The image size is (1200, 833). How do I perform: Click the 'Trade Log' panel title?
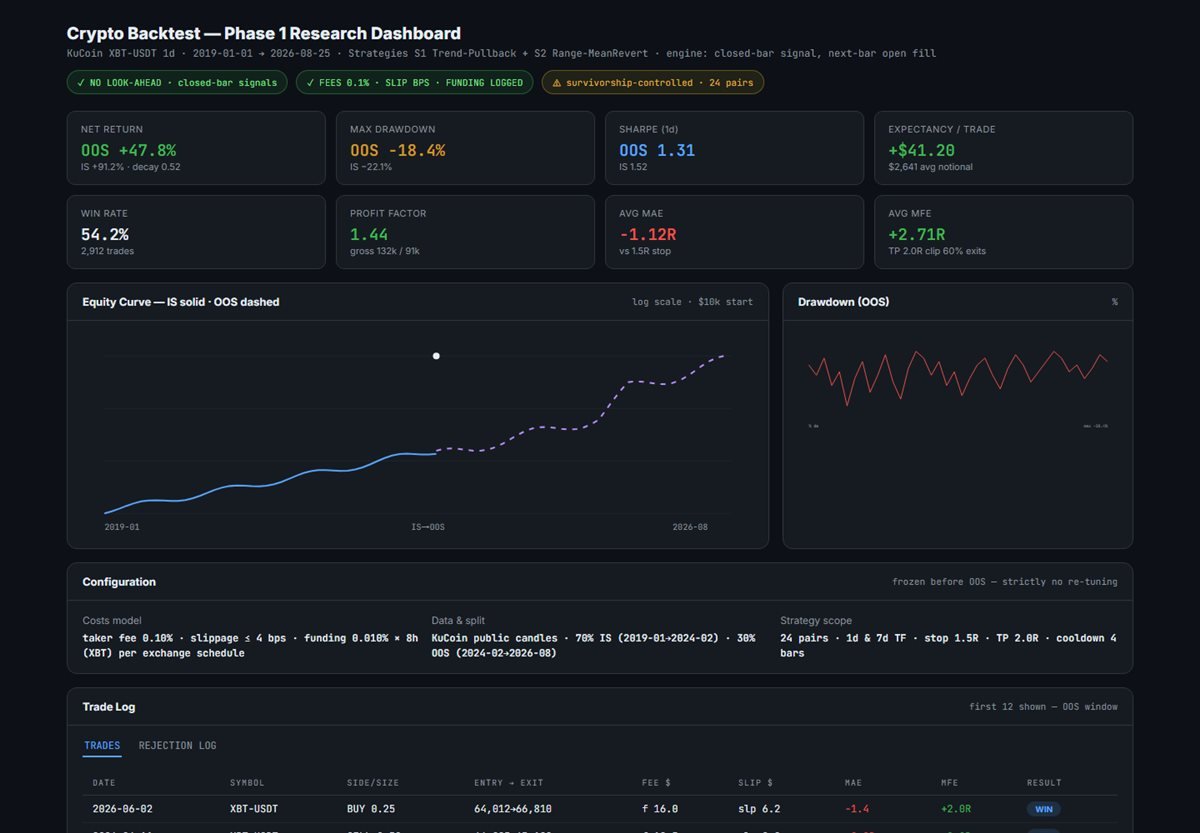pos(109,707)
